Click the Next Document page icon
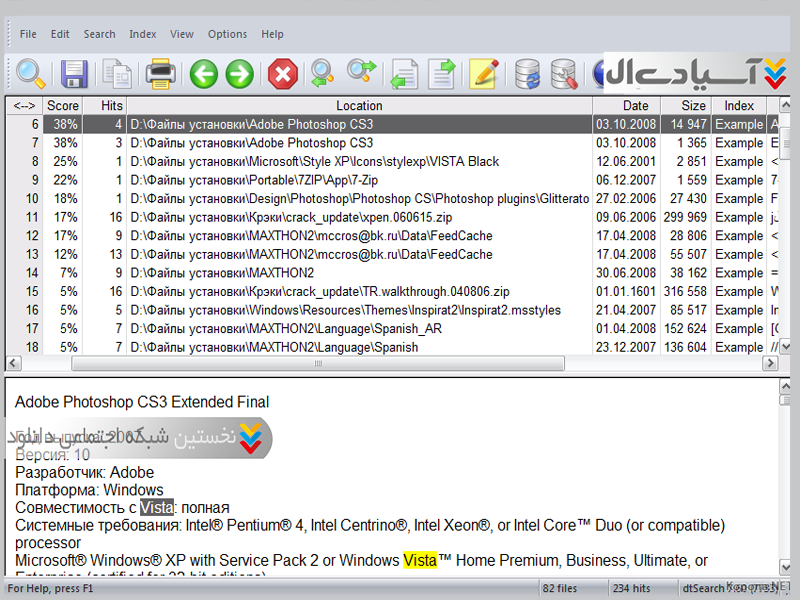Viewport: 800px width, 600px height. point(441,73)
